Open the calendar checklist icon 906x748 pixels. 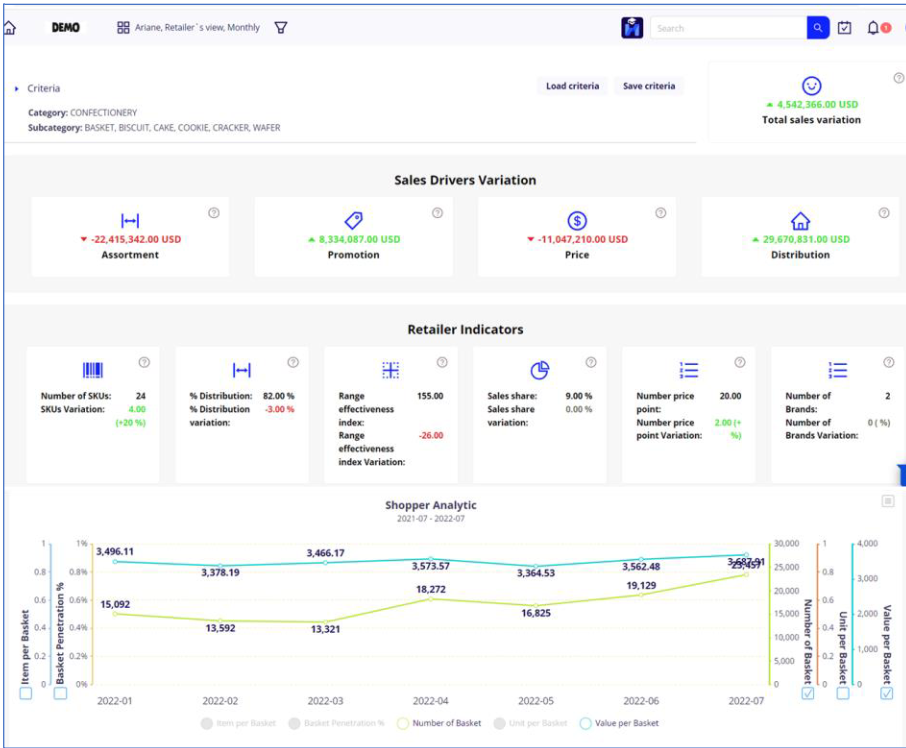tap(845, 28)
